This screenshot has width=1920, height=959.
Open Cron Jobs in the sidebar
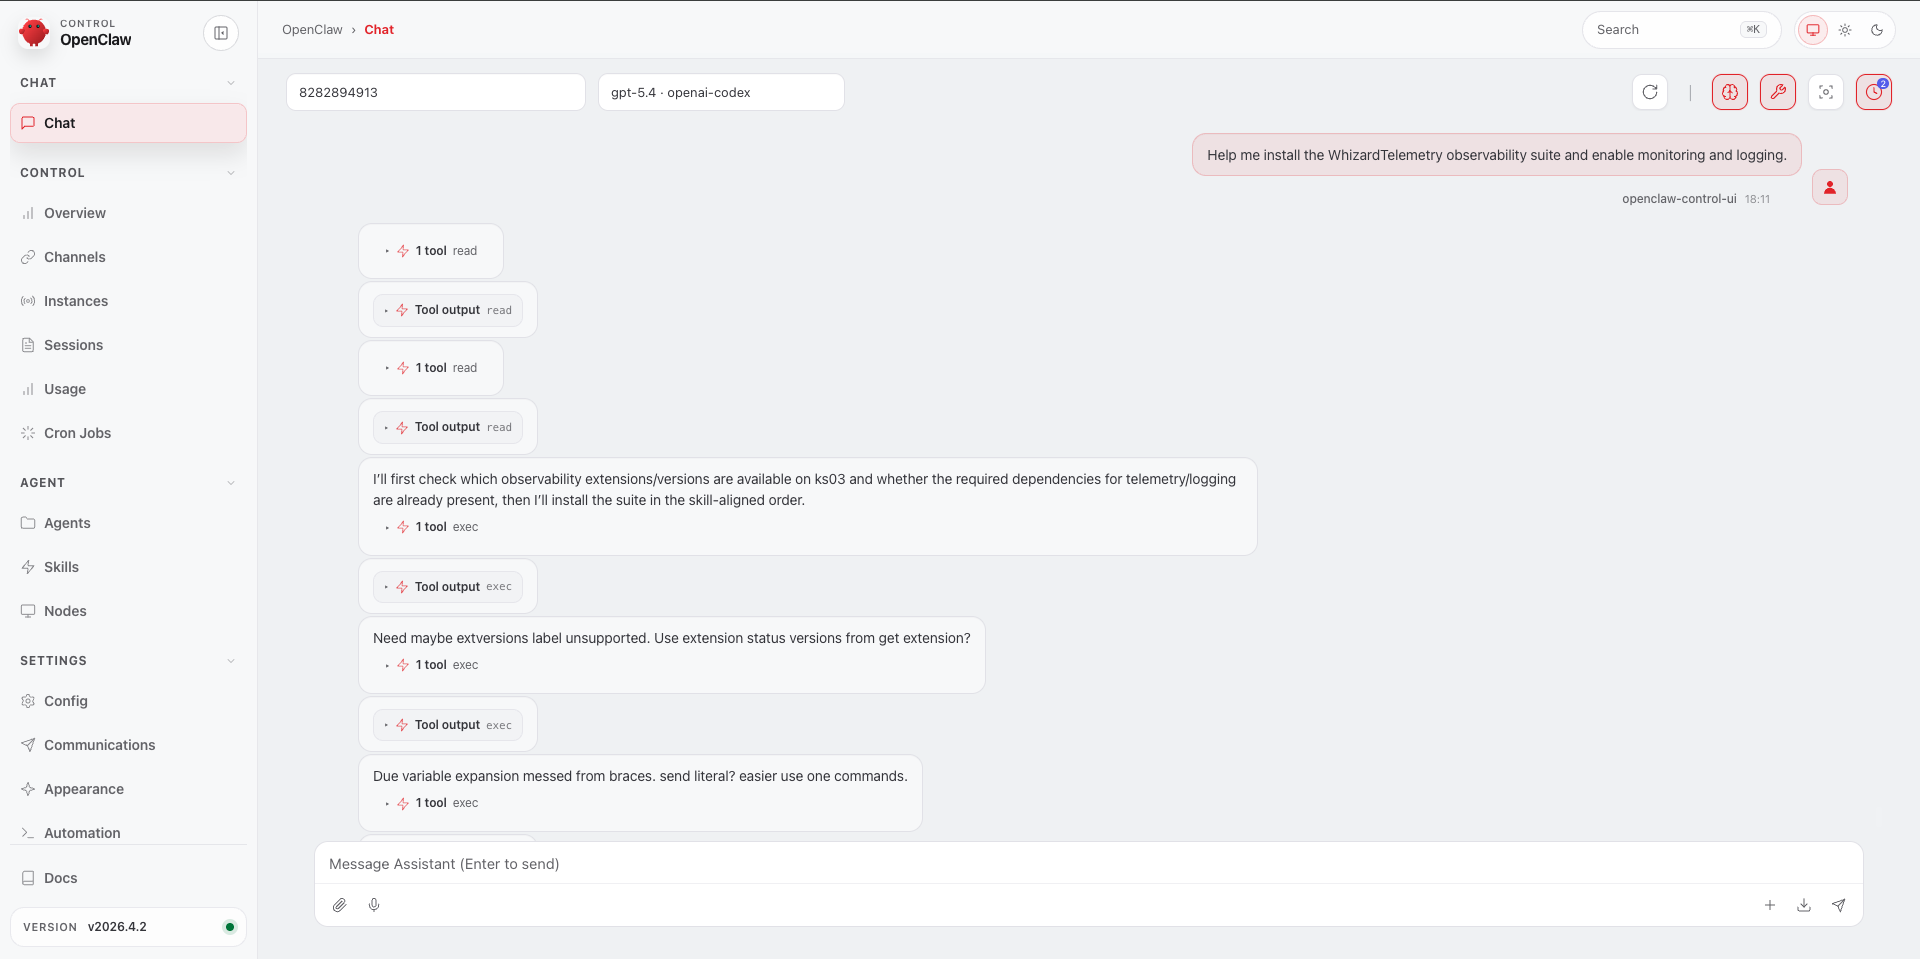tap(77, 433)
